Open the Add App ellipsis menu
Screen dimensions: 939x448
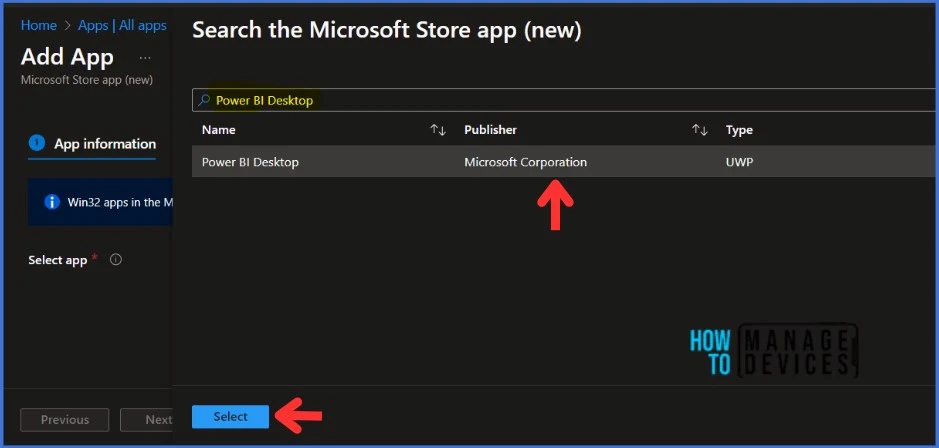tap(145, 58)
